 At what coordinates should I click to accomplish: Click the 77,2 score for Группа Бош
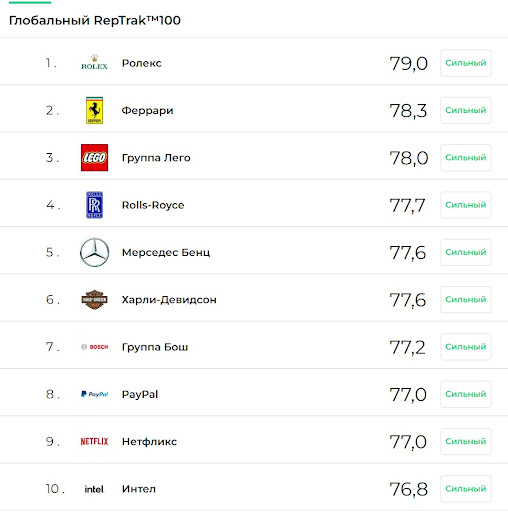[407, 347]
